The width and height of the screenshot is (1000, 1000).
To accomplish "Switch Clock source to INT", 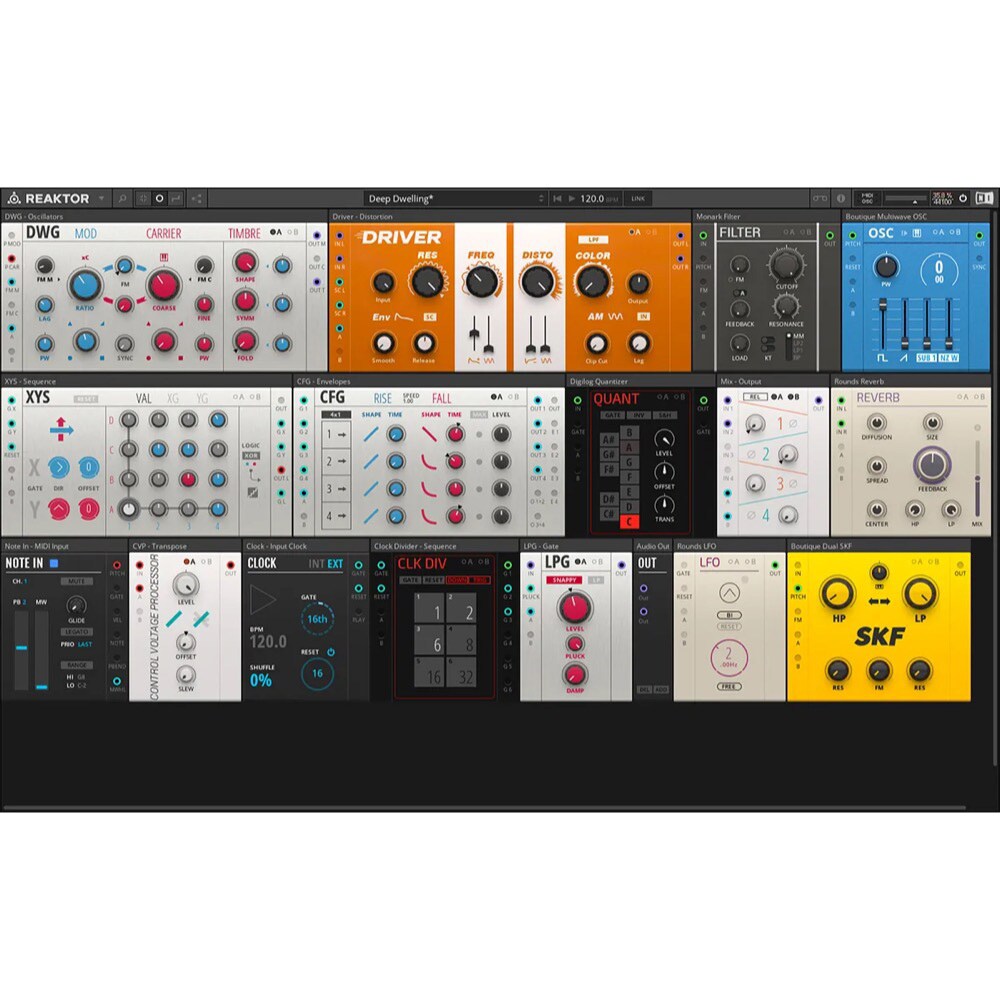I will [316, 564].
